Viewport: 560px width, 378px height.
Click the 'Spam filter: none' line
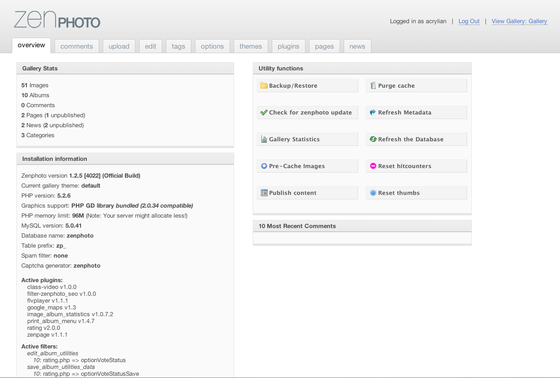click(45, 256)
